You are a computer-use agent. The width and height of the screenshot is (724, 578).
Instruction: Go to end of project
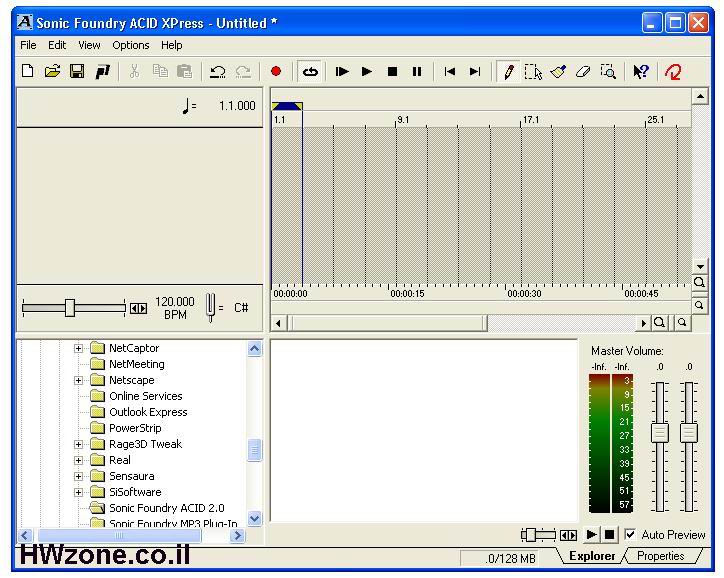(x=475, y=72)
